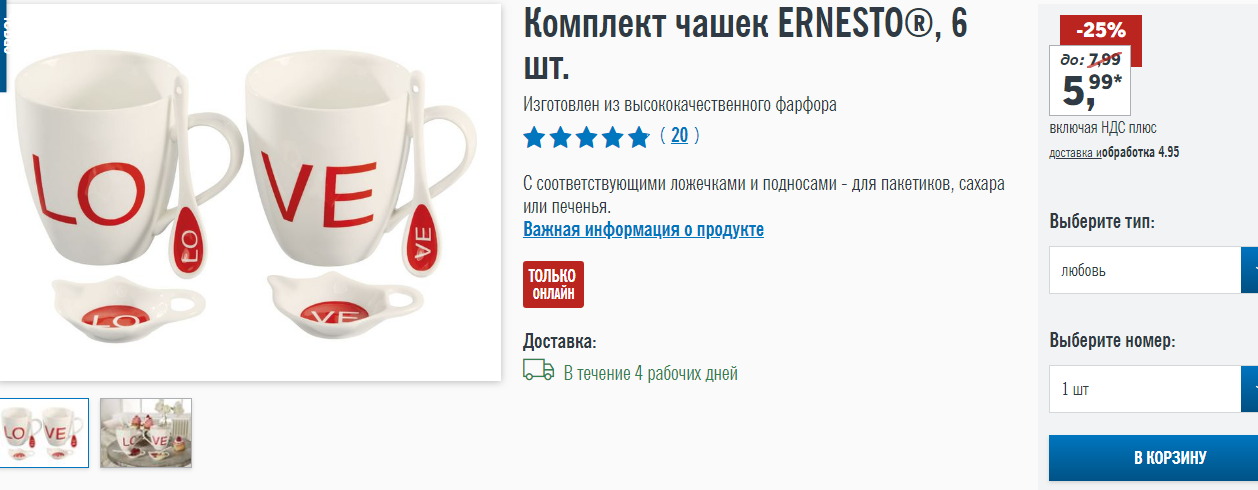
Task: Click the fifth rating star
Action: 638,137
